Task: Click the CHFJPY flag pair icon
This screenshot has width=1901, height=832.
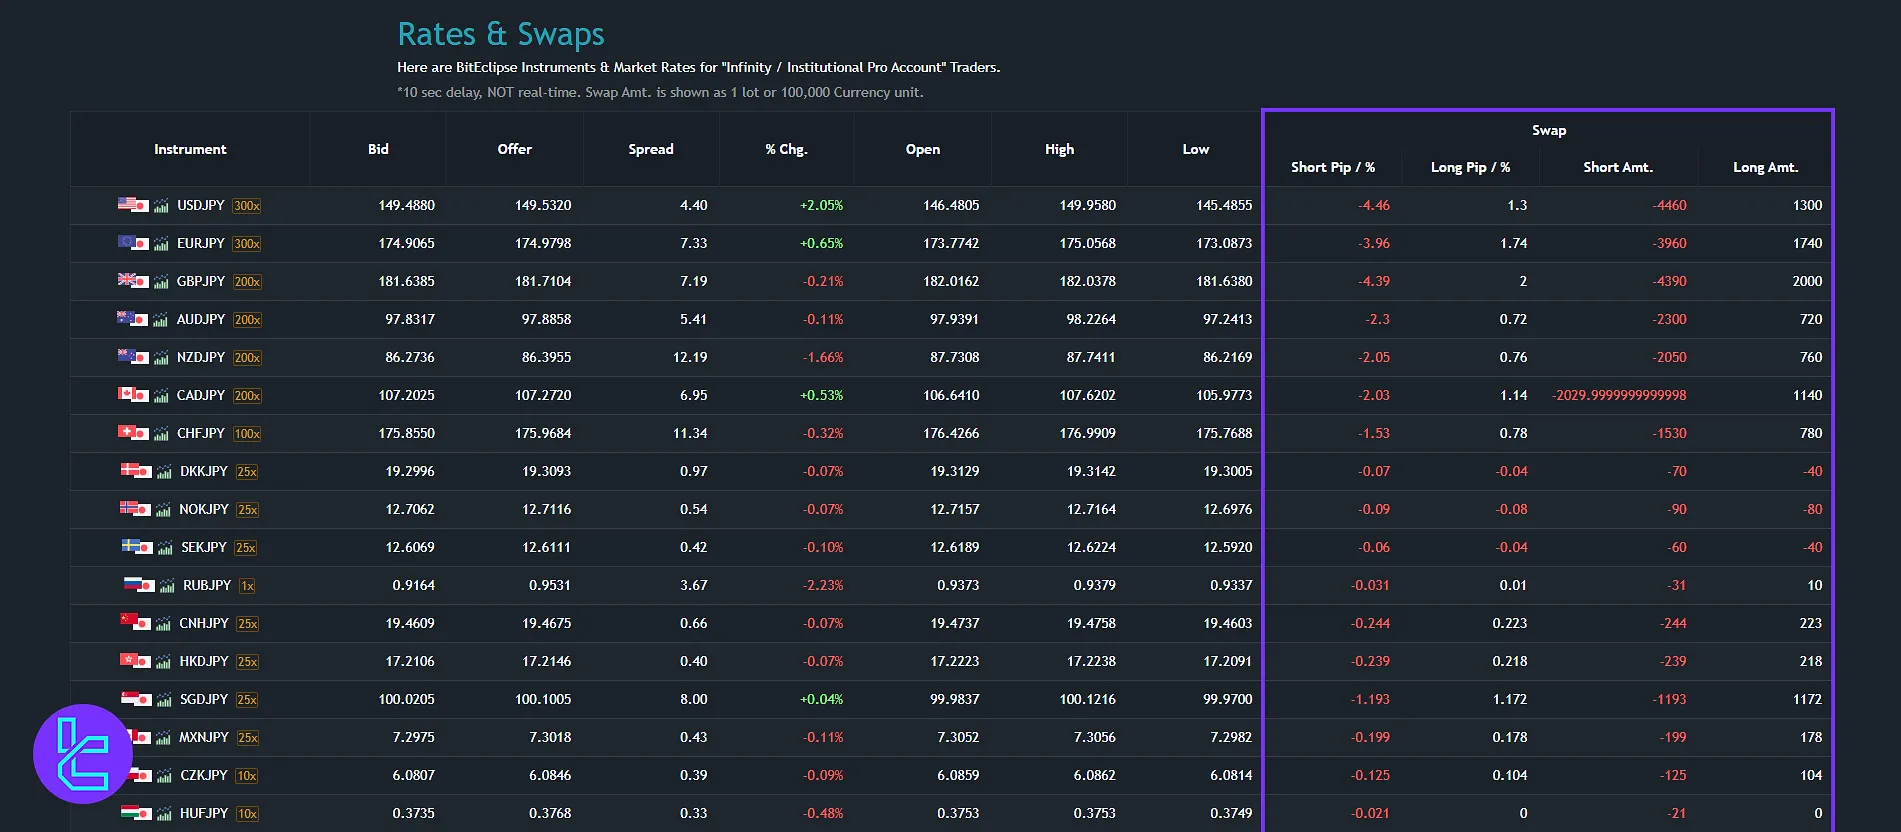Action: (132, 433)
